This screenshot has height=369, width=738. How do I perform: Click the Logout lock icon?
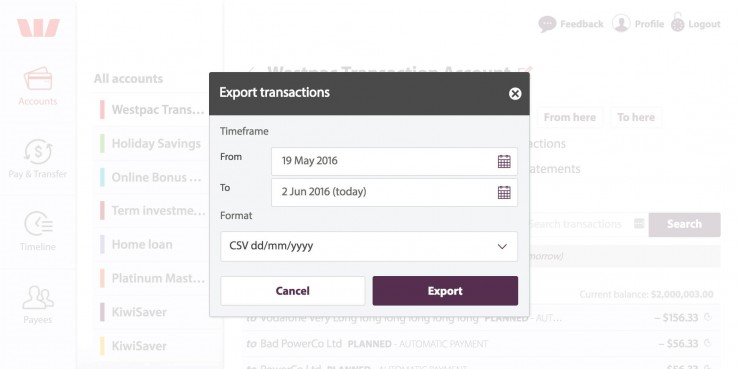point(677,22)
